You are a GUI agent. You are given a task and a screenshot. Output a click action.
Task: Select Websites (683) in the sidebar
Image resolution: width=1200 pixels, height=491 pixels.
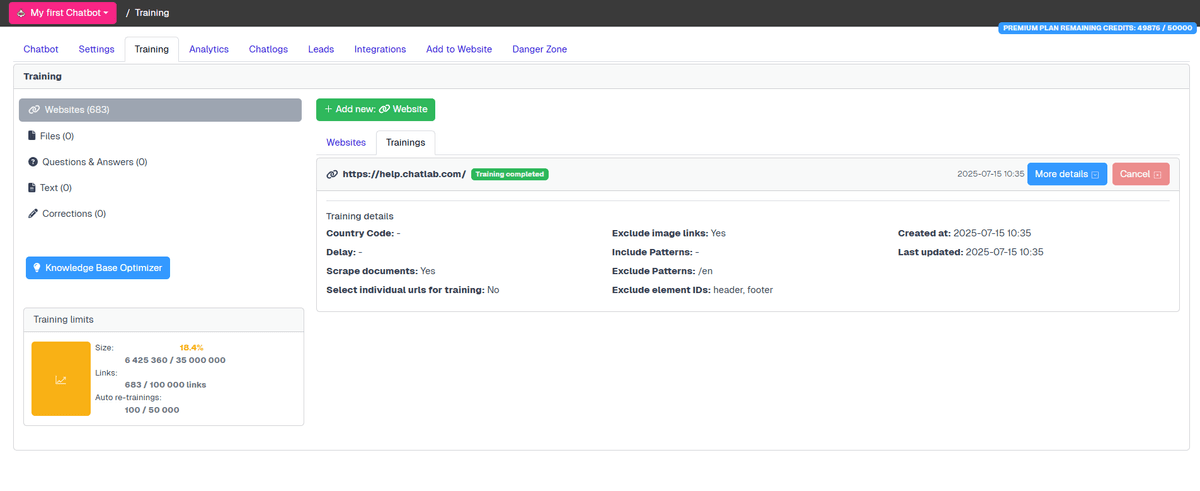[x=160, y=110]
